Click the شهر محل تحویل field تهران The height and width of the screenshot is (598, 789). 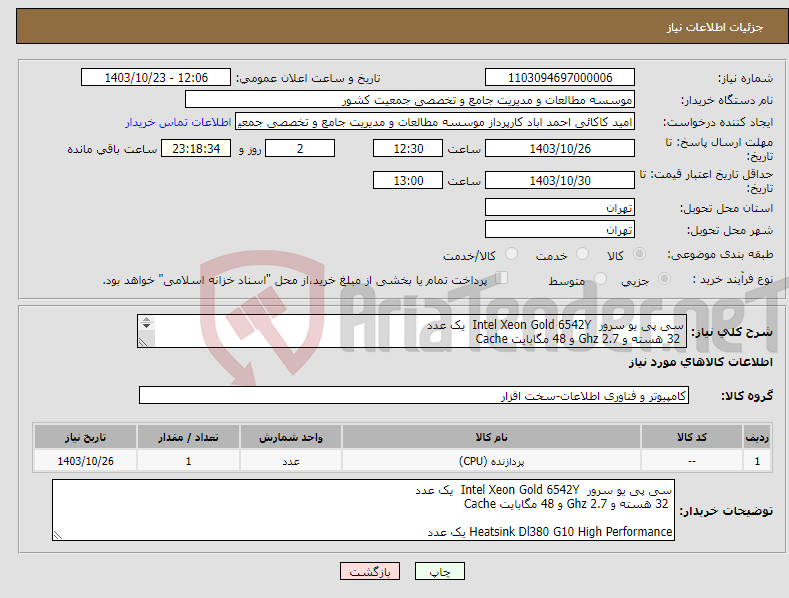560,229
